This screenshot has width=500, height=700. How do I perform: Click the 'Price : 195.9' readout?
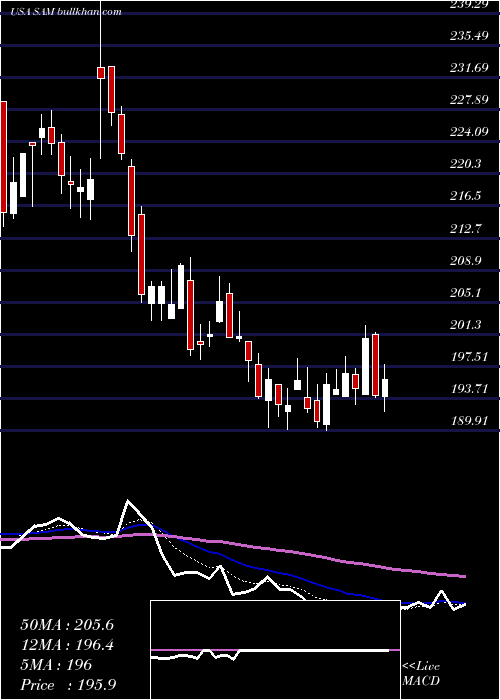coord(68,685)
